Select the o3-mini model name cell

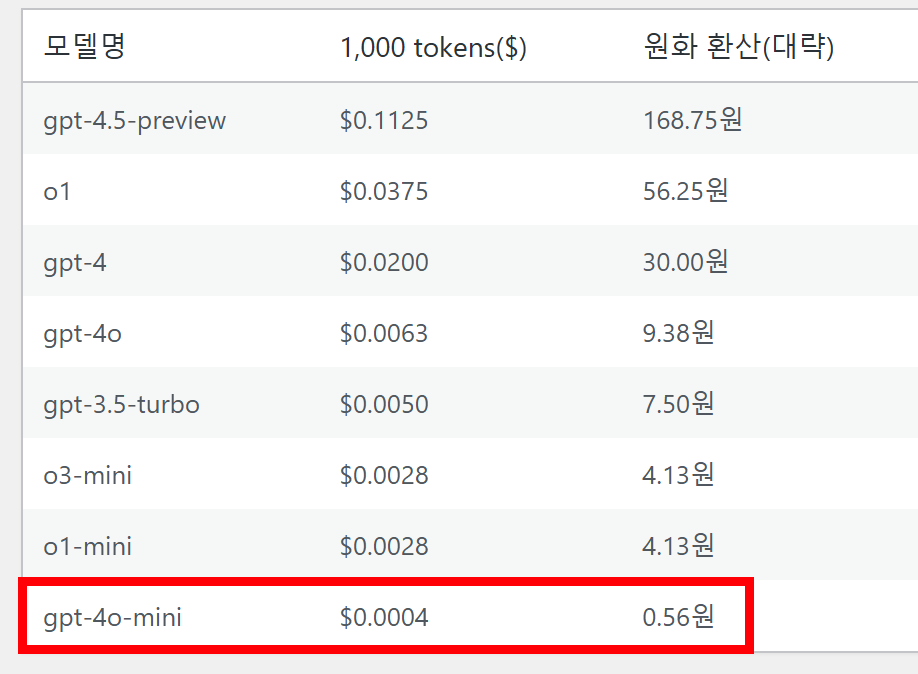point(88,475)
